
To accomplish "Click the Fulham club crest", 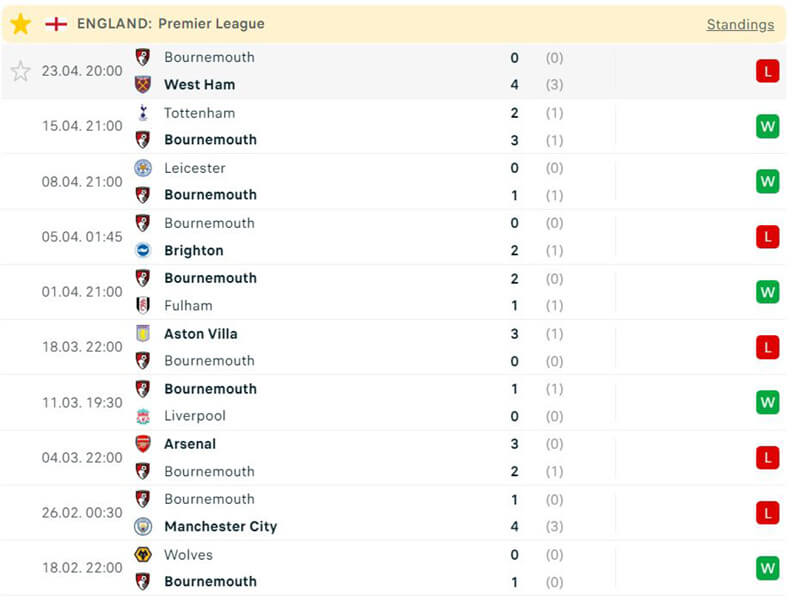I will (x=143, y=305).
